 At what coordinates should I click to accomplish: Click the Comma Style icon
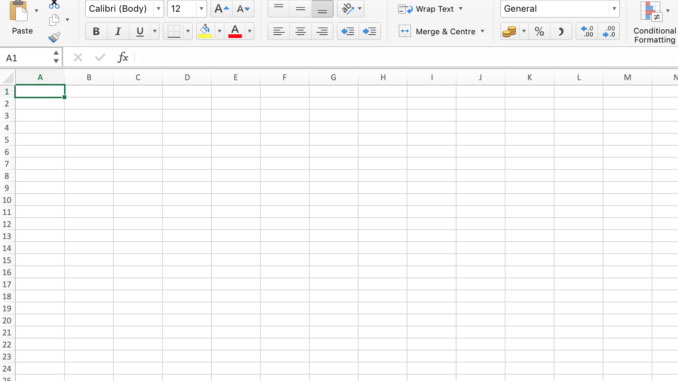(x=561, y=31)
